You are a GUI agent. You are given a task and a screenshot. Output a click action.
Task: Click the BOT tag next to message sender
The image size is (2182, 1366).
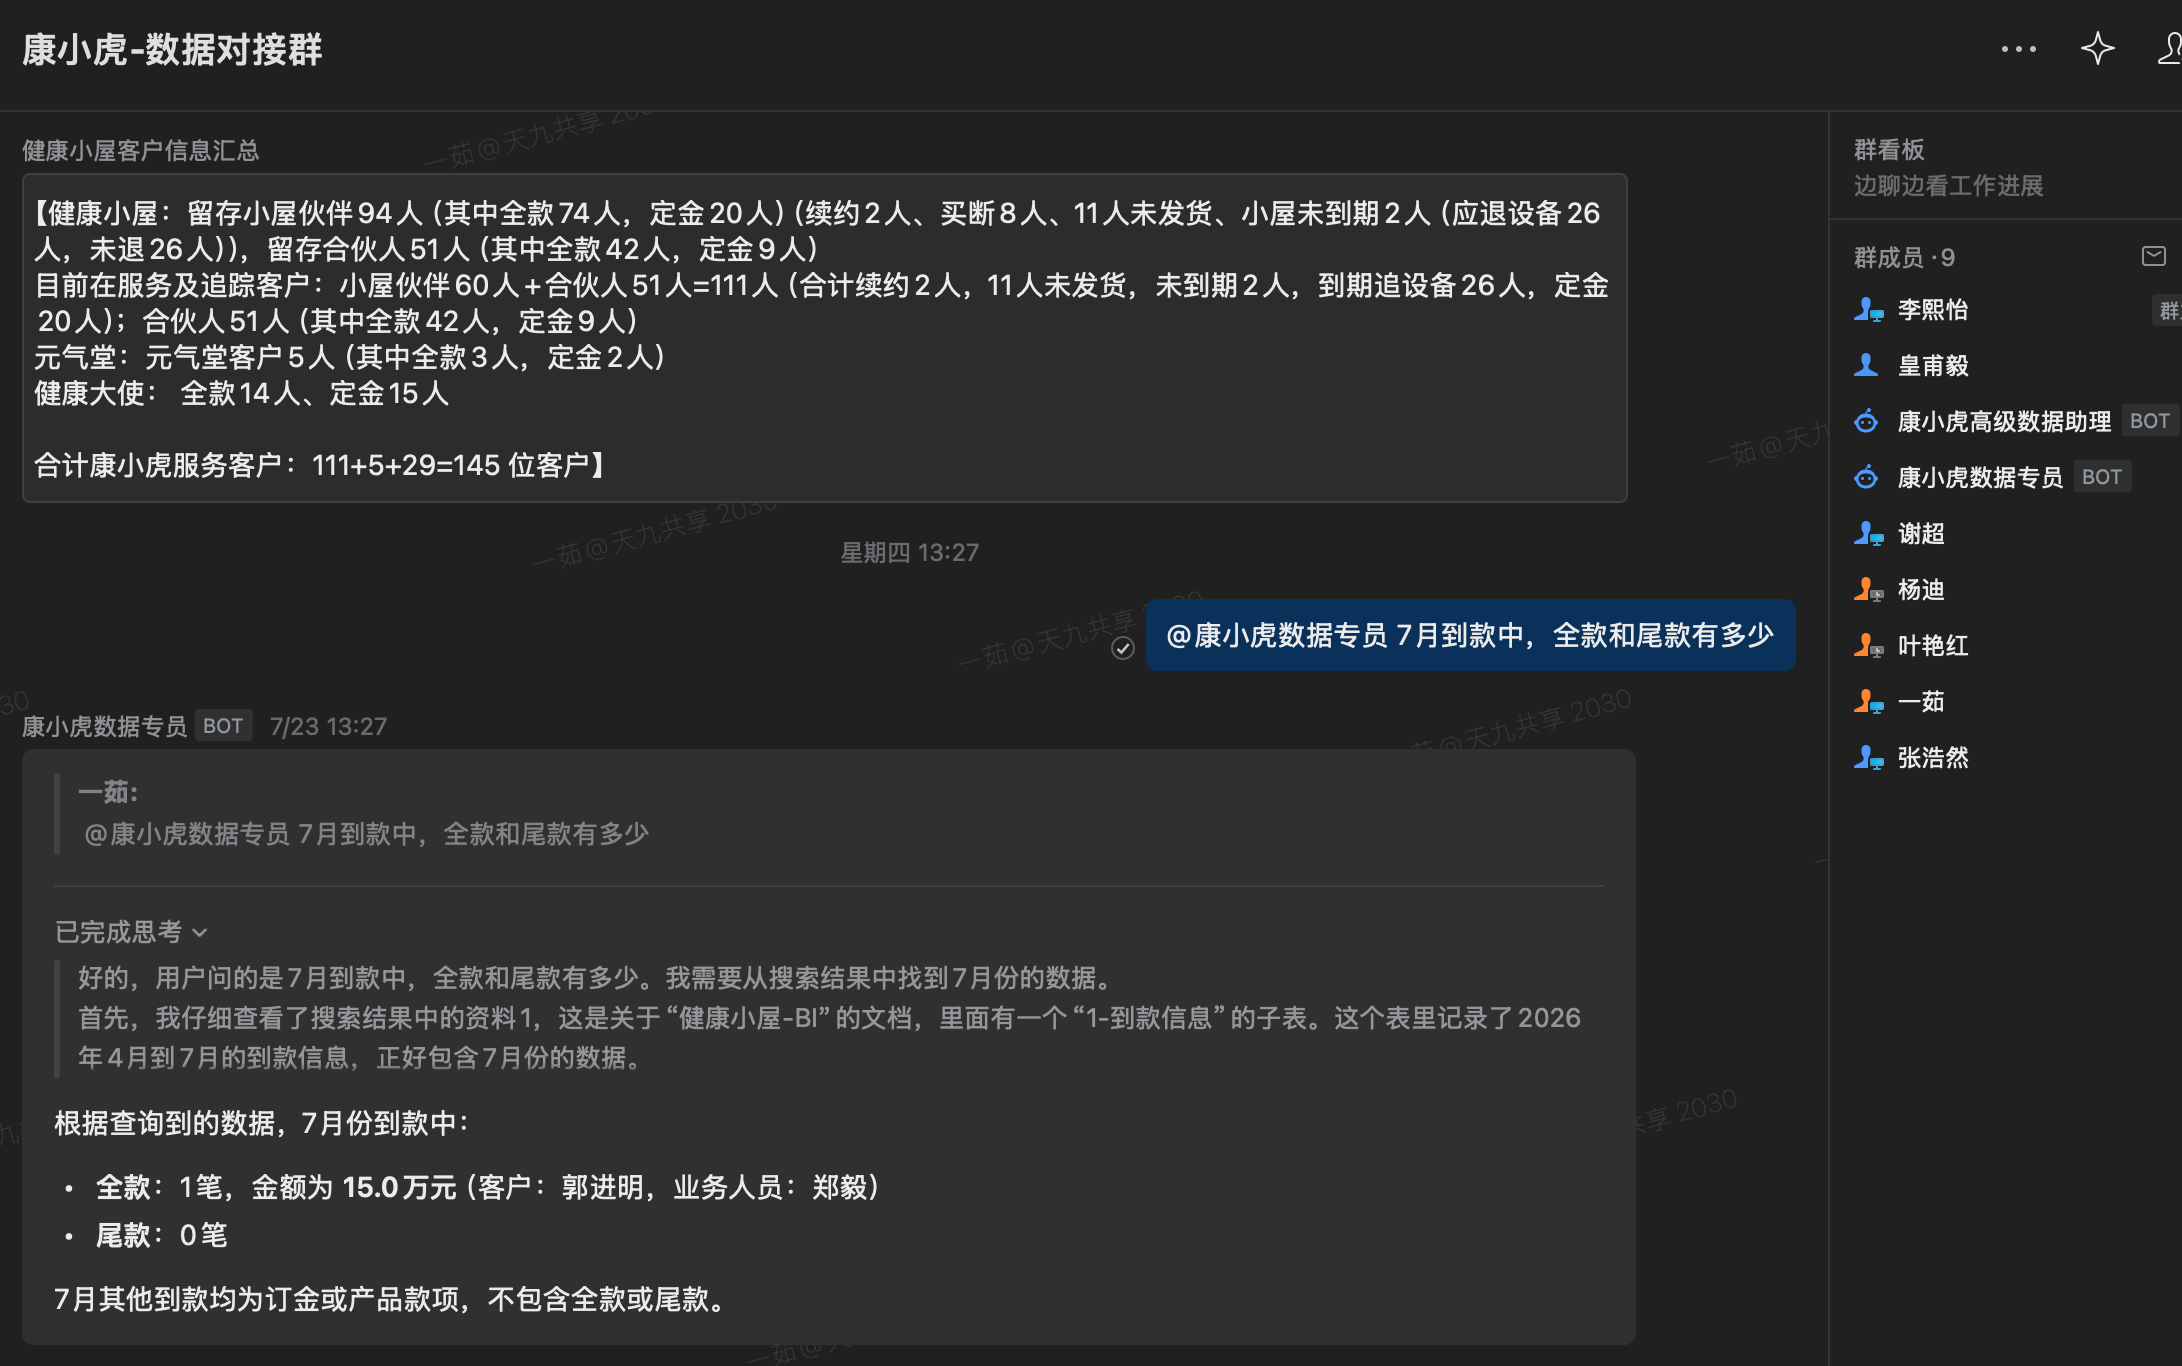coord(223,726)
